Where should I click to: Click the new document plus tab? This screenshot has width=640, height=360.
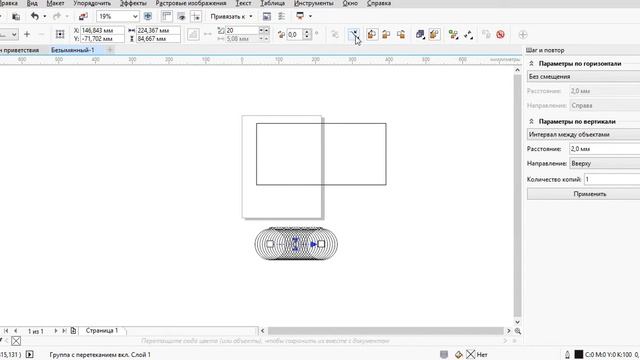point(110,50)
